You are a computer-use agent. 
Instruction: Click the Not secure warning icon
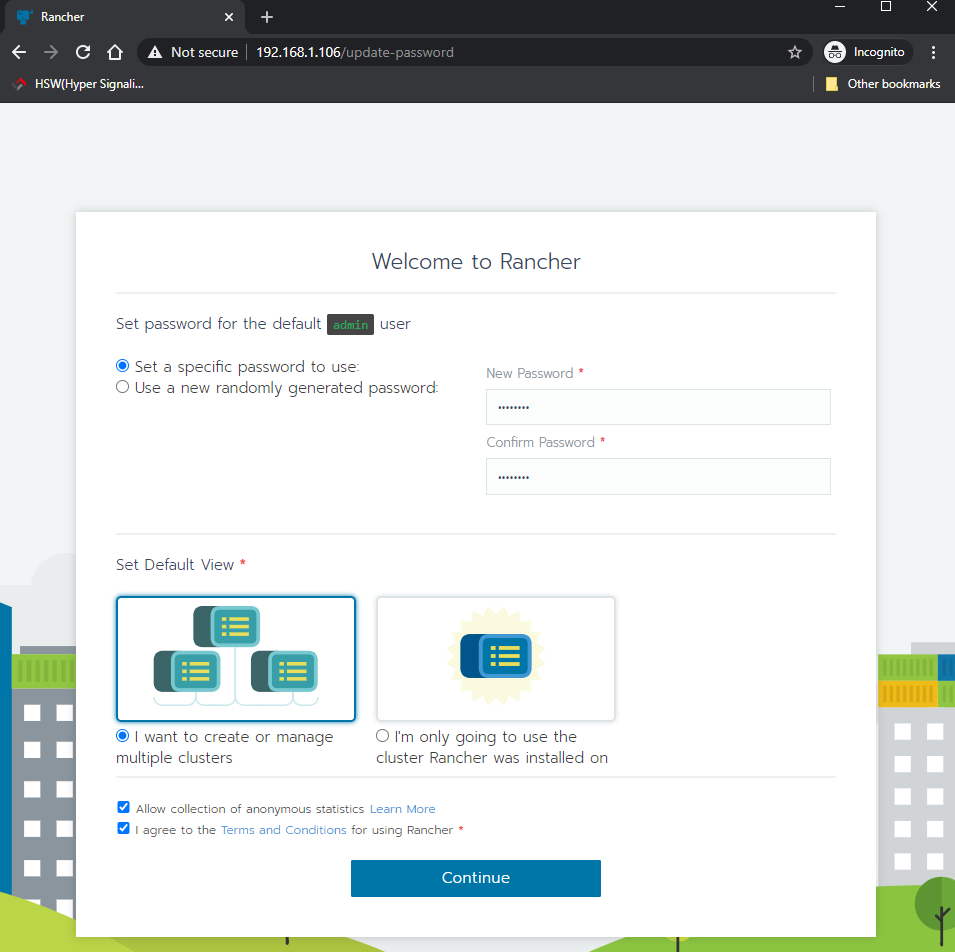(x=155, y=52)
